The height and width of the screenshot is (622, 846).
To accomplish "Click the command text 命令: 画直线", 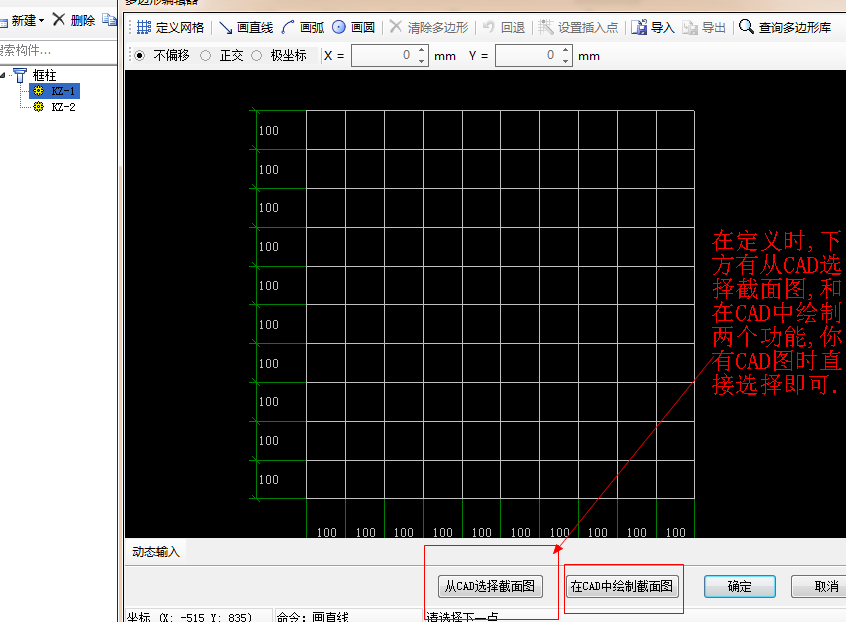I will [x=313, y=617].
